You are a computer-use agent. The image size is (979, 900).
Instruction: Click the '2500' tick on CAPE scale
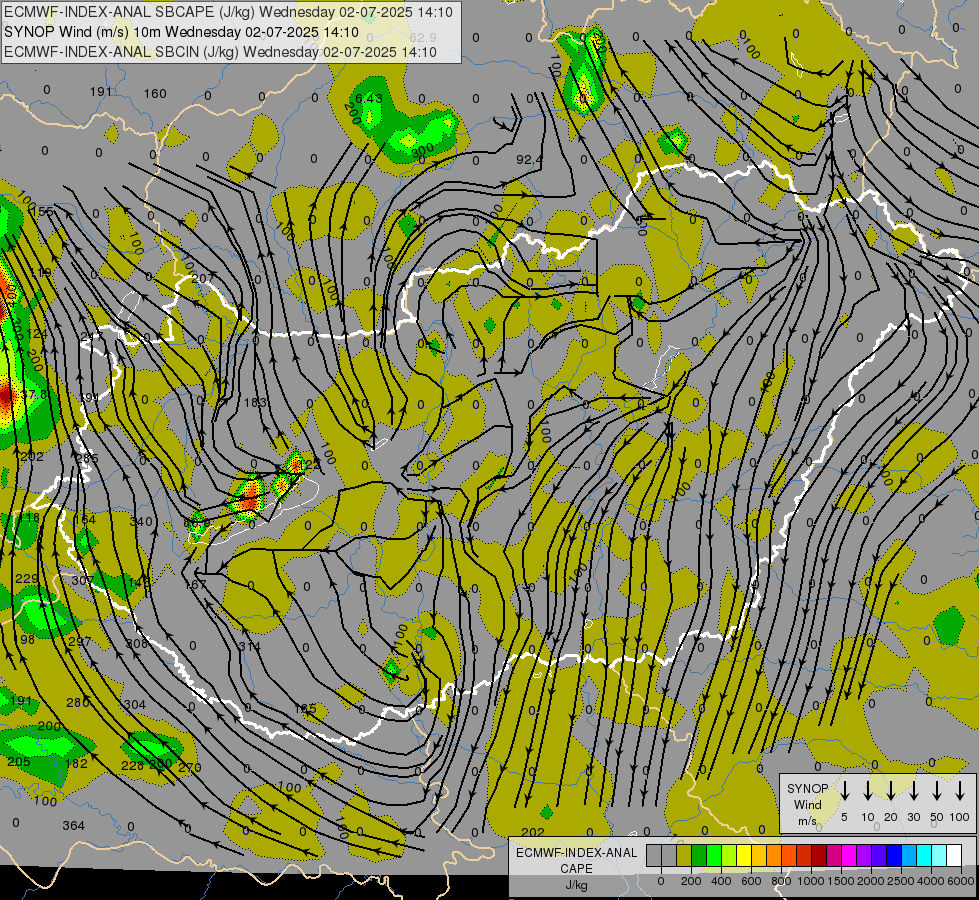pyautogui.click(x=902, y=881)
